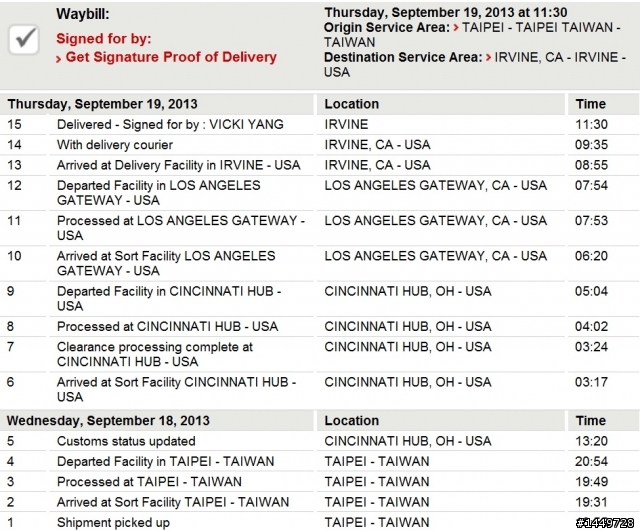Select row 15 Delivered signed by VICKI YANG
This screenshot has width=640, height=531.
(320, 124)
